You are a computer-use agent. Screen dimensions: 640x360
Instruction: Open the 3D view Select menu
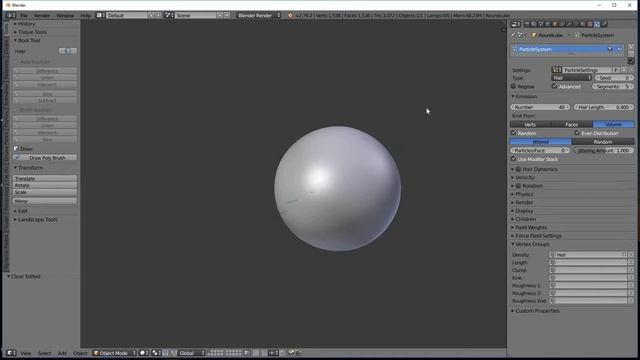44,353
